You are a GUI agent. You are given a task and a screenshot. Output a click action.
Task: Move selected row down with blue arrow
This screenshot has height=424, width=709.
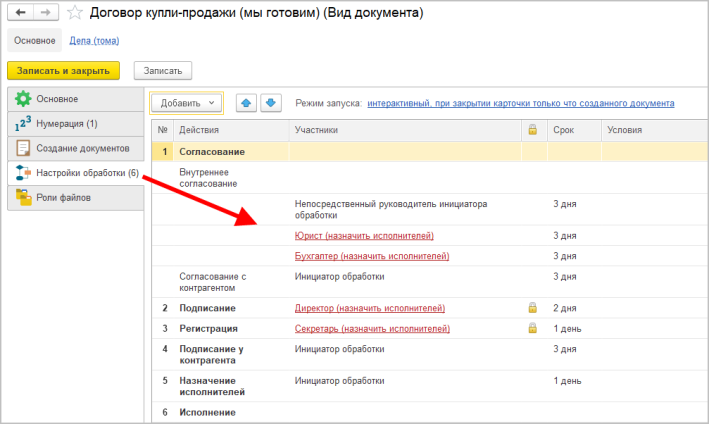tap(271, 103)
